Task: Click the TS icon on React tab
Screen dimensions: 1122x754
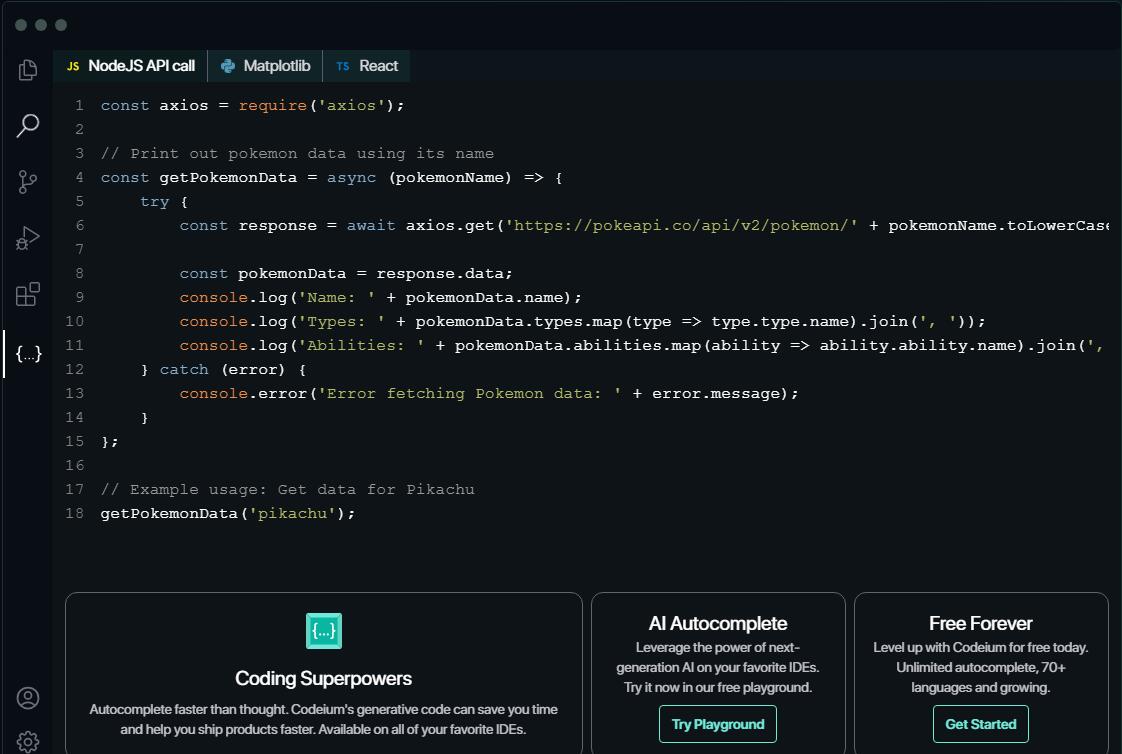Action: (x=343, y=66)
